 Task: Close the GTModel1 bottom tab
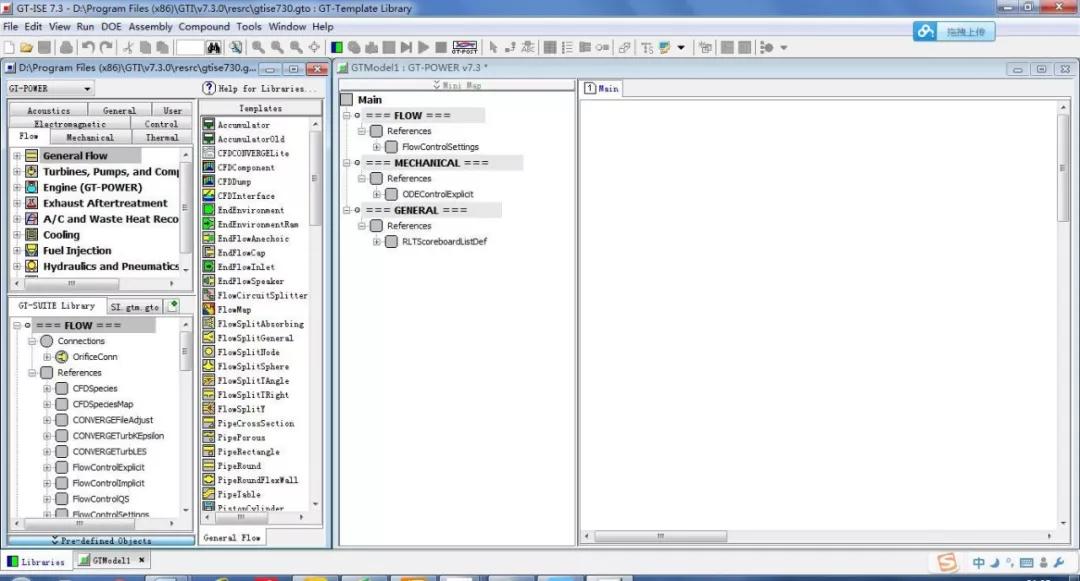point(142,560)
